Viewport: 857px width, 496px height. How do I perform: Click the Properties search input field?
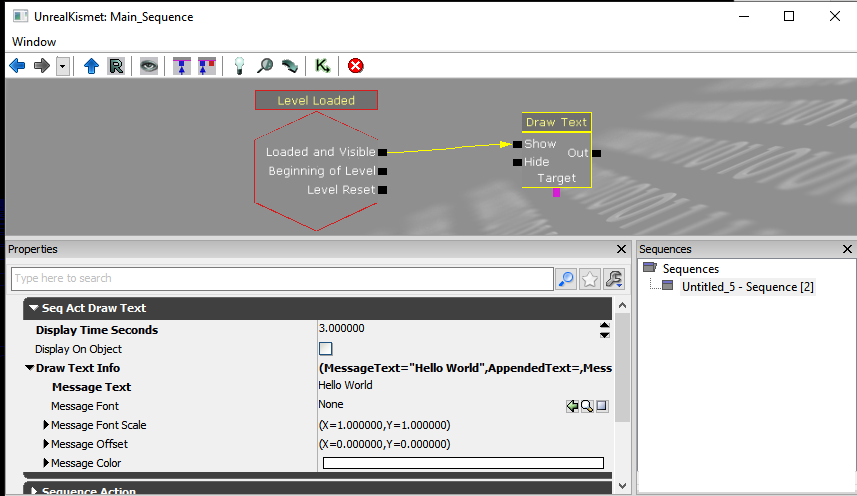281,278
